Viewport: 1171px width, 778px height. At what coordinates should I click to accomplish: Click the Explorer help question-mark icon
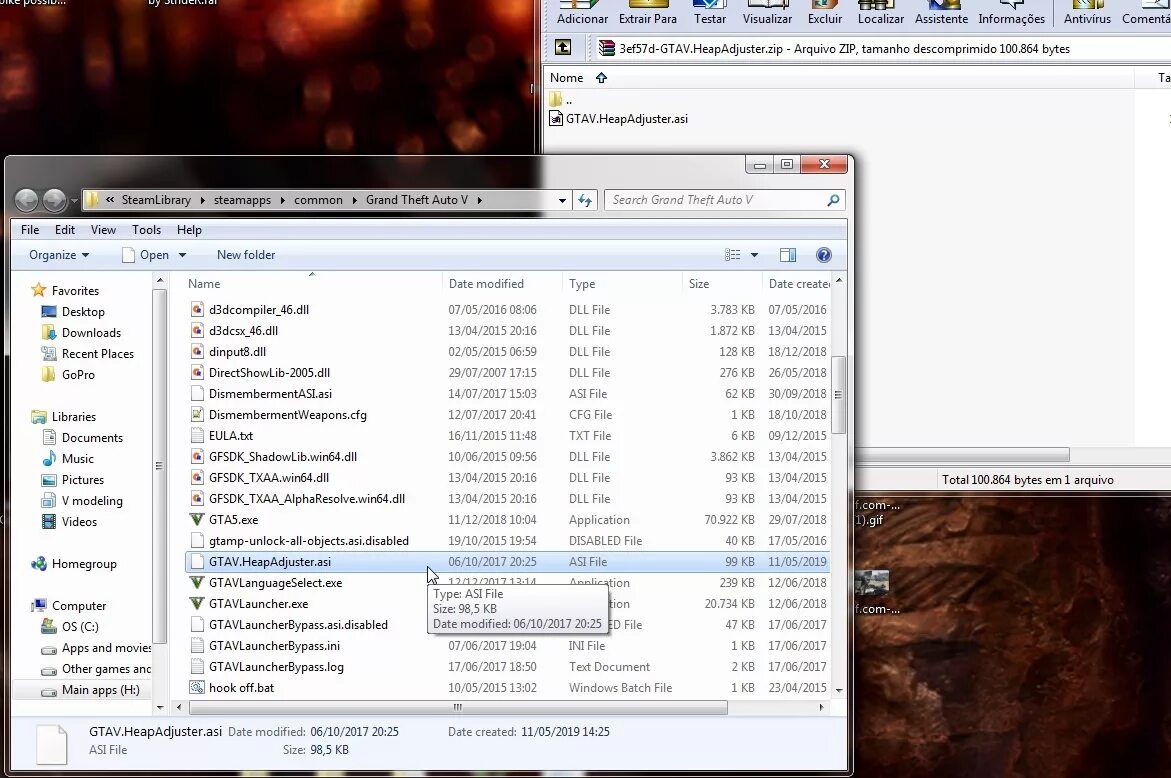(x=824, y=255)
